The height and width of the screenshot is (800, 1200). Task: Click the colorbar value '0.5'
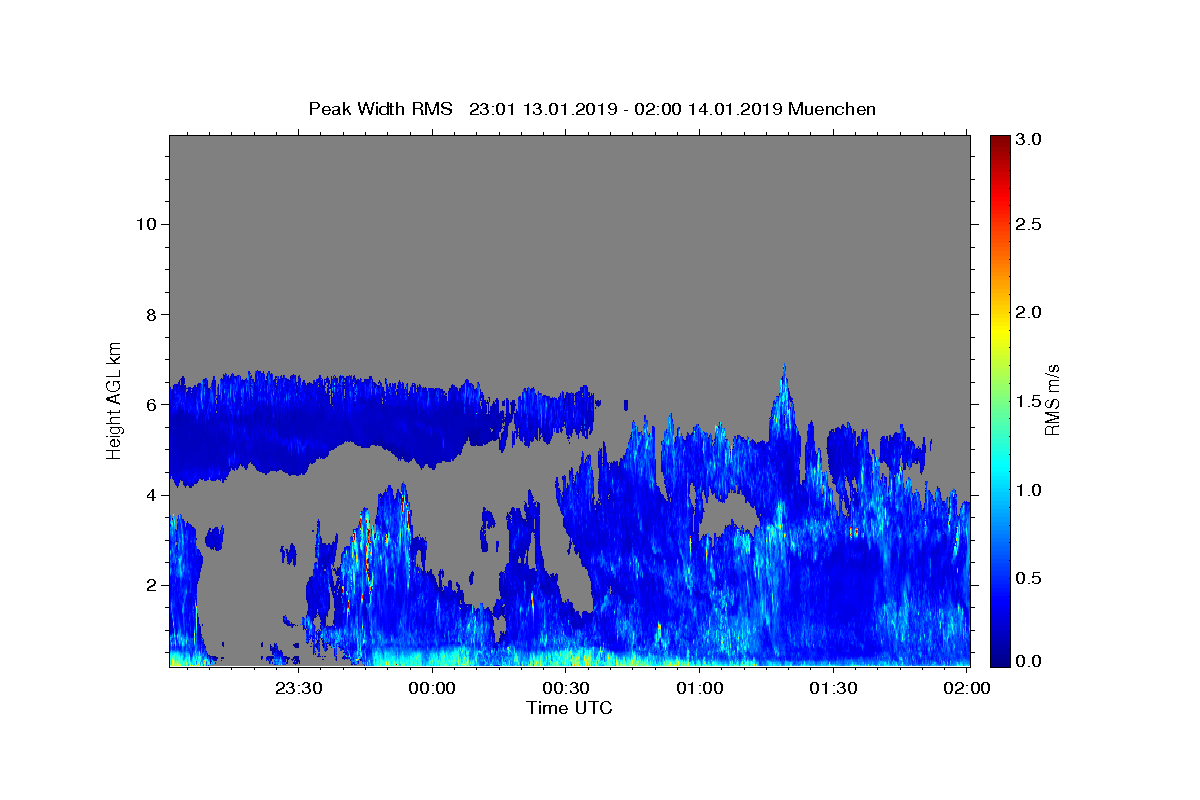1029,578
